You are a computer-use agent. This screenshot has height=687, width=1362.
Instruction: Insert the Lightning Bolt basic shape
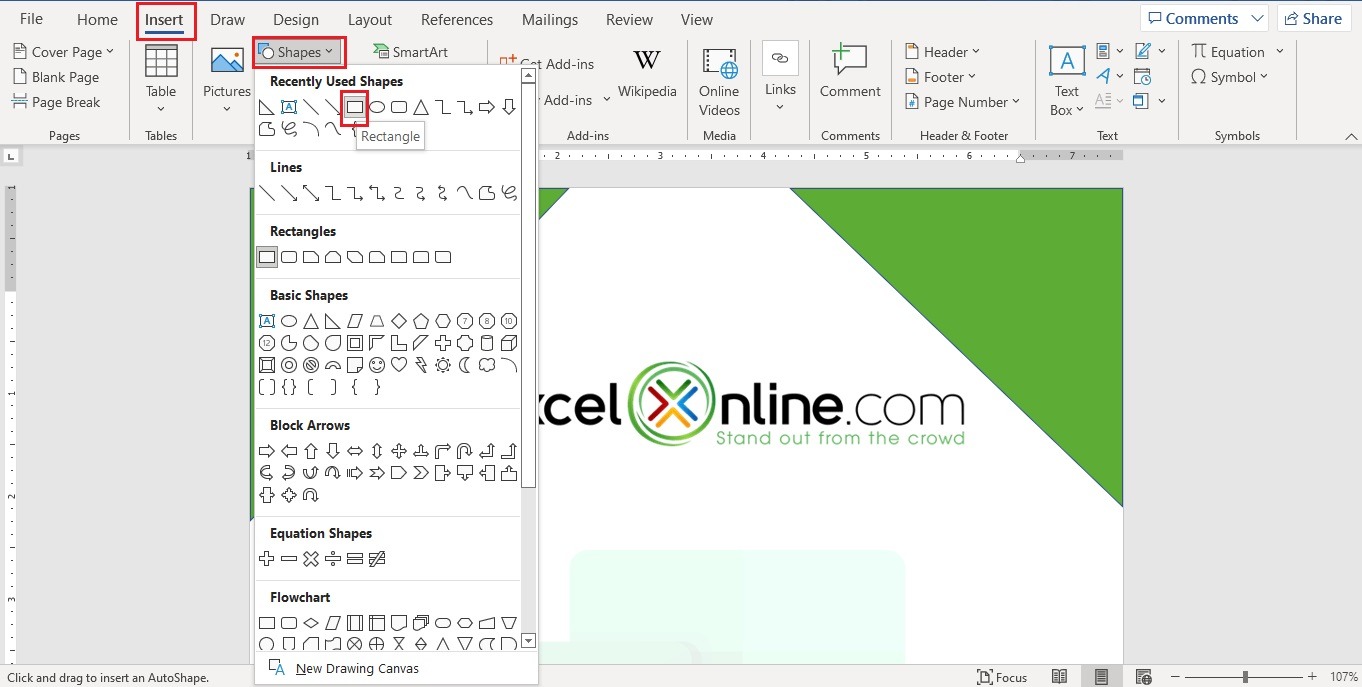point(421,365)
